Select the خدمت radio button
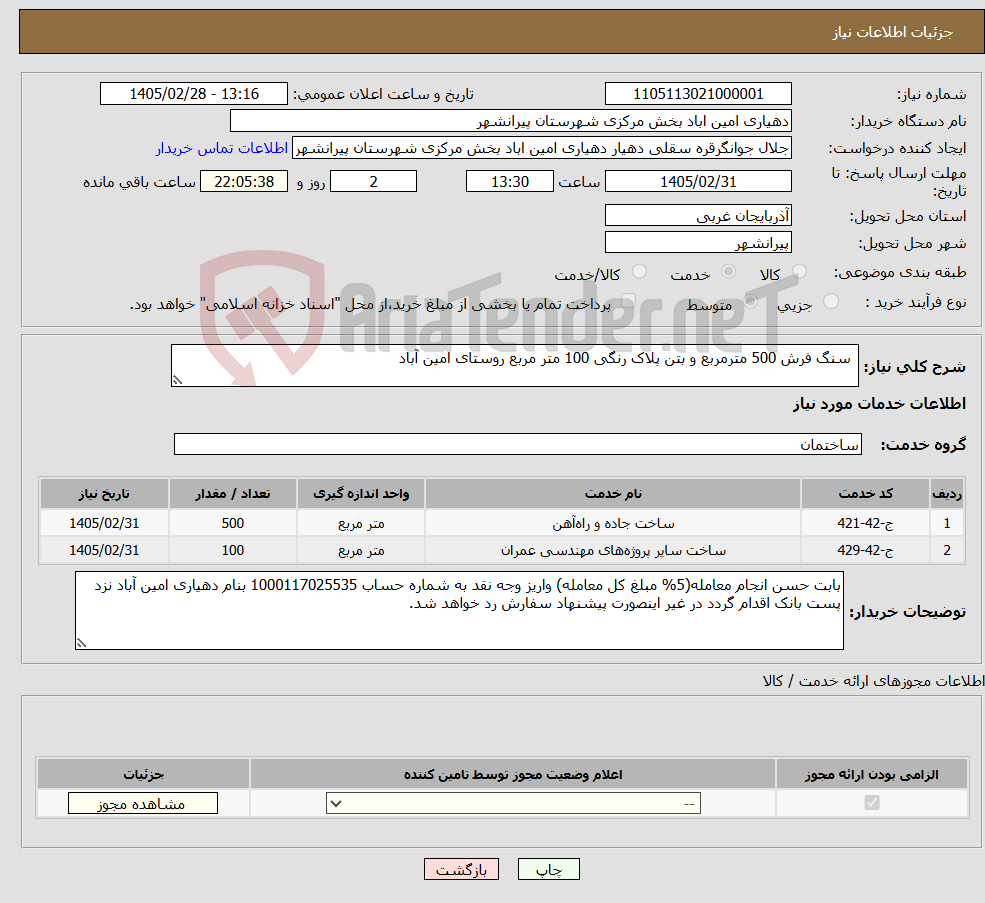Screen dimensions: 985x903 coord(728,271)
